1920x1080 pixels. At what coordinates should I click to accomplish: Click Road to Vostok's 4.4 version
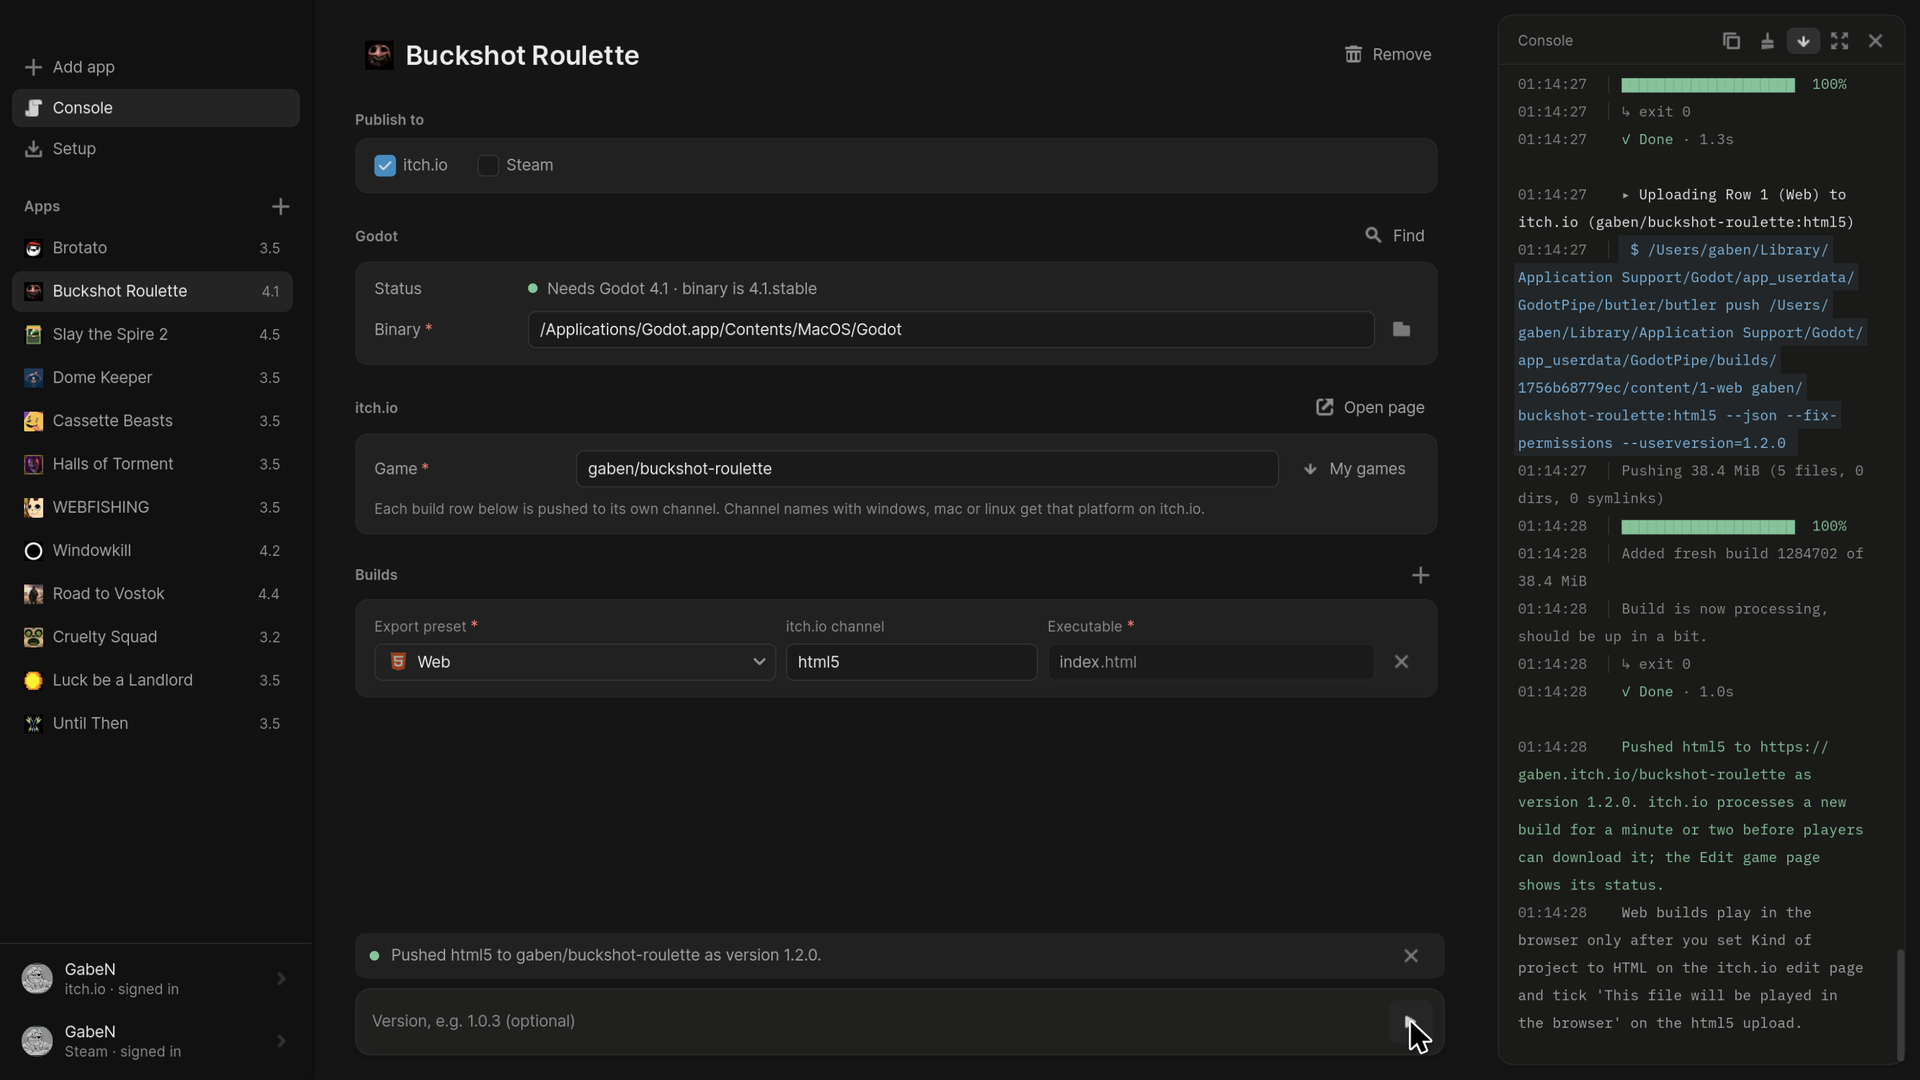(x=268, y=594)
